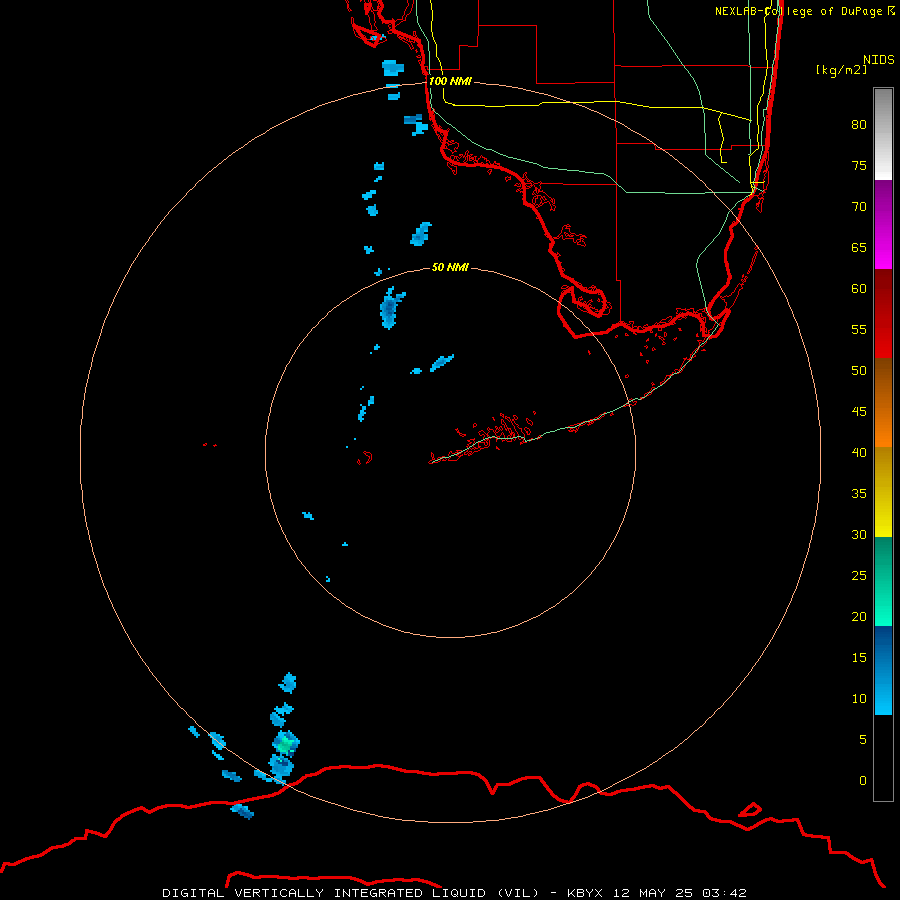The width and height of the screenshot is (900, 900).
Task: Click the 80 scale value
Action: click(x=859, y=125)
